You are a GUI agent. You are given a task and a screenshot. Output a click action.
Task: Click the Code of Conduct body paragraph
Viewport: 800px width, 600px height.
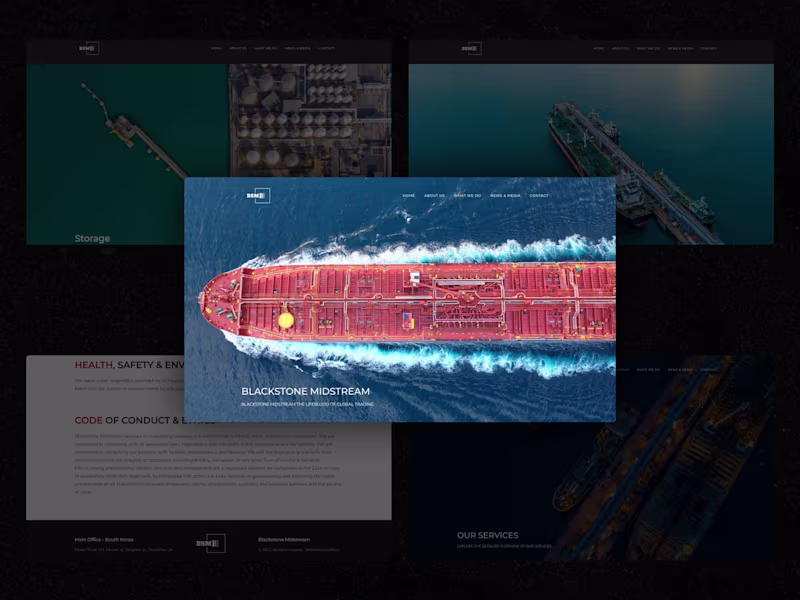[x=208, y=464]
